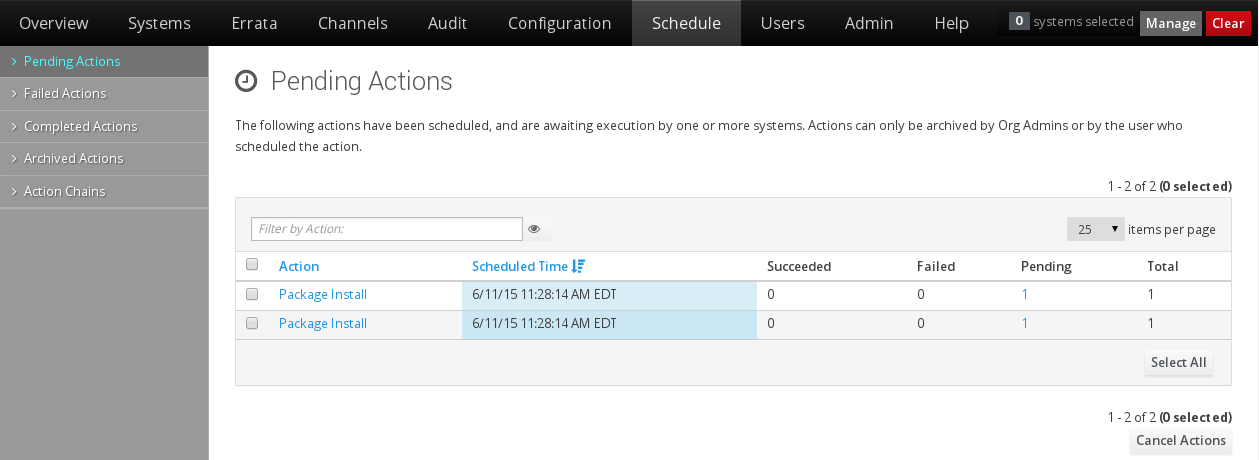Expand Failed Actions in the sidebar

pos(65,93)
